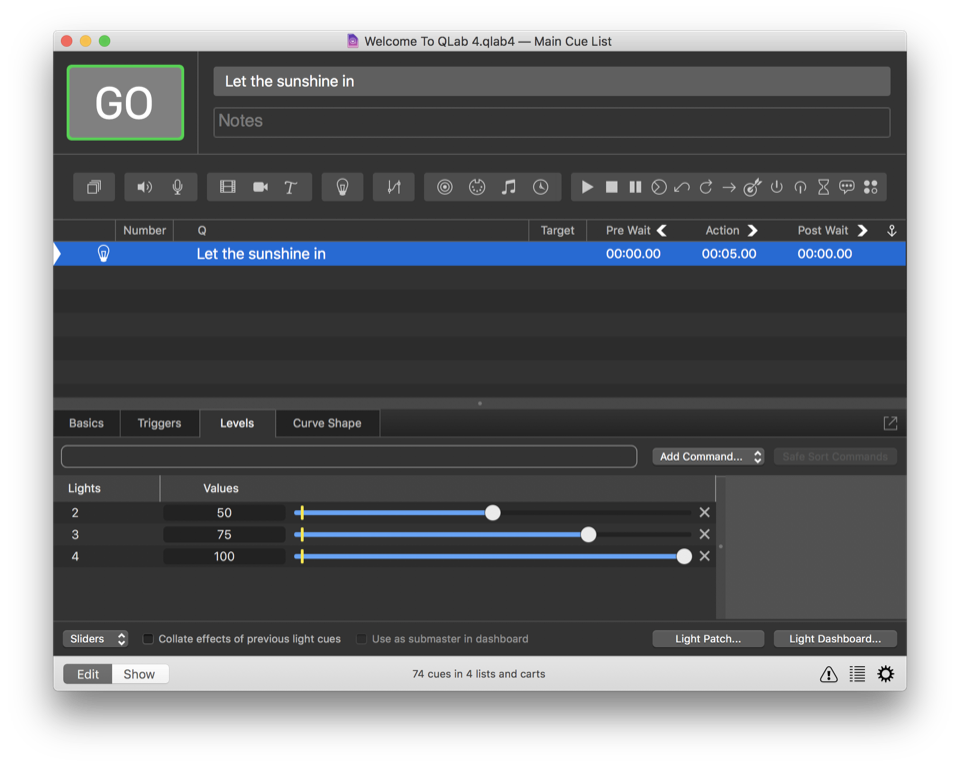Add a Video cue with the film icon

228,187
